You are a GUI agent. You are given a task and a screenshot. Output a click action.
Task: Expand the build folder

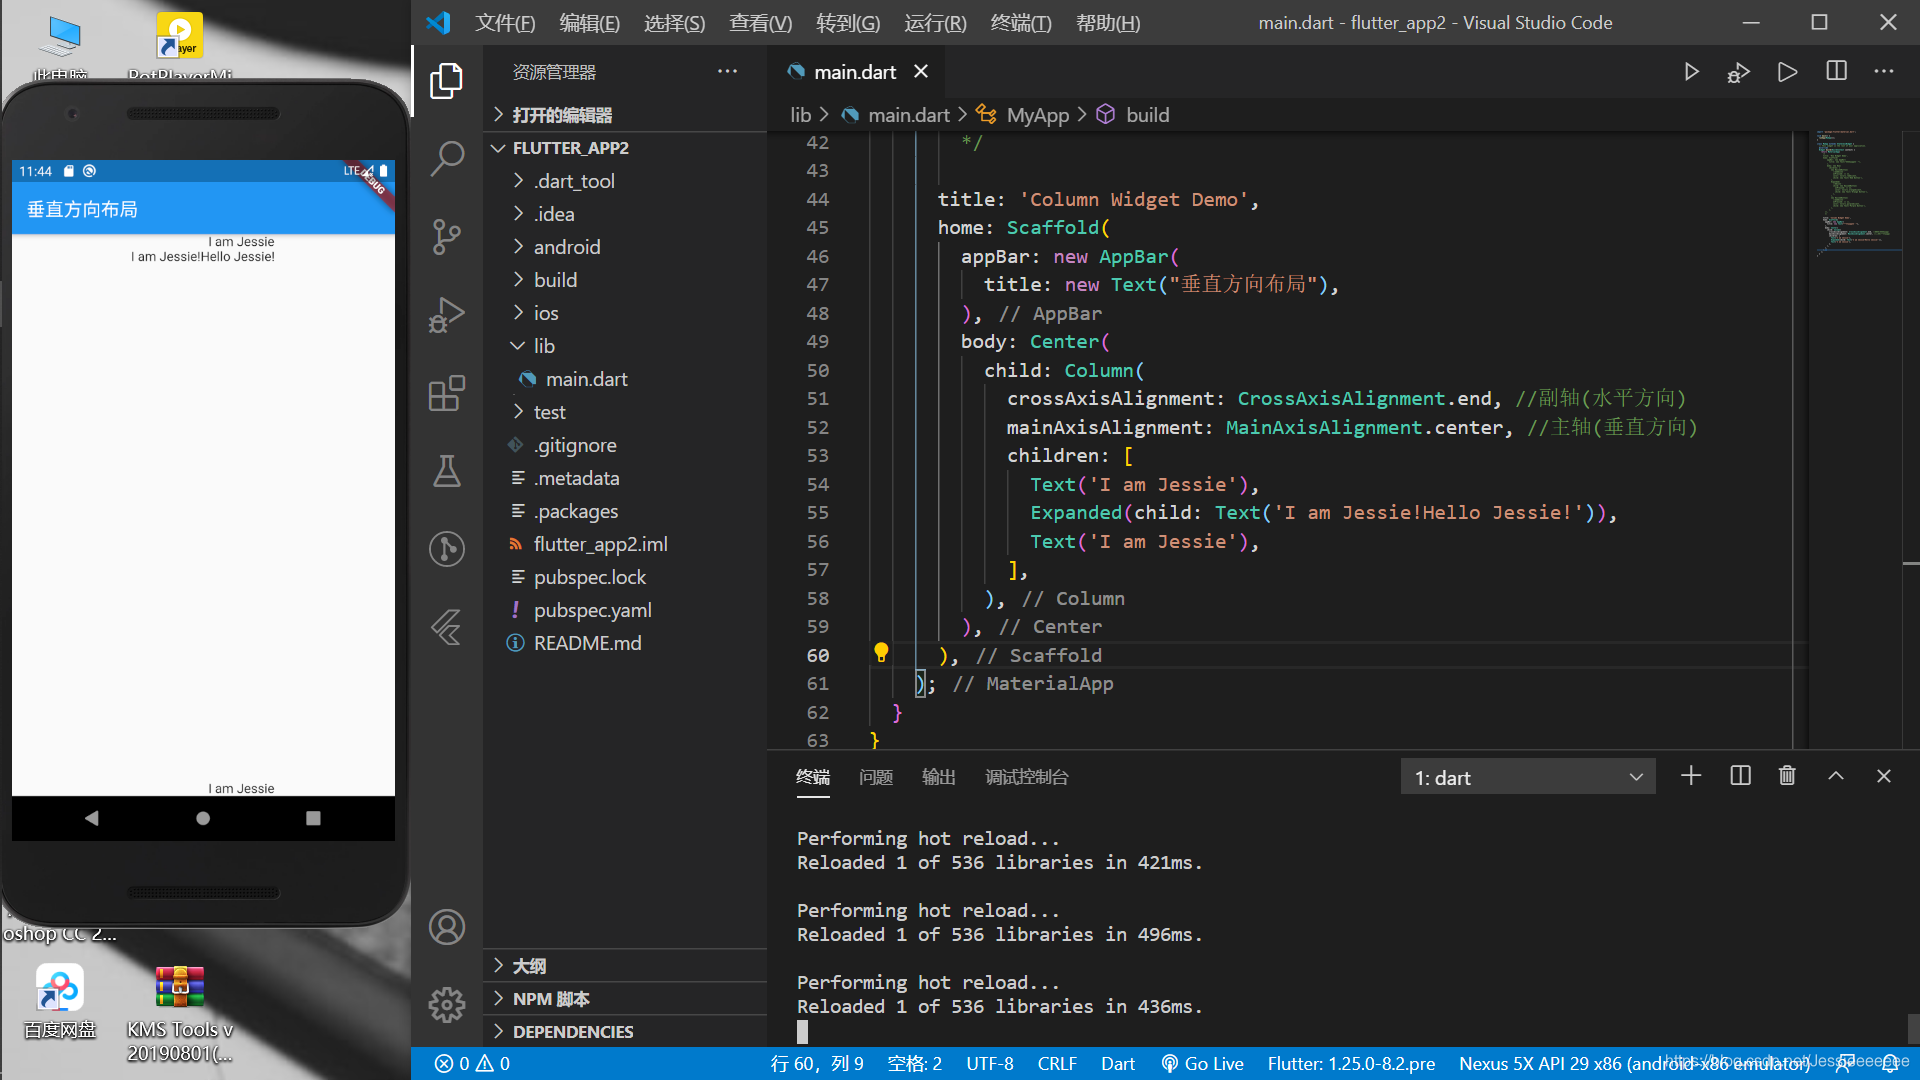pyautogui.click(x=625, y=280)
